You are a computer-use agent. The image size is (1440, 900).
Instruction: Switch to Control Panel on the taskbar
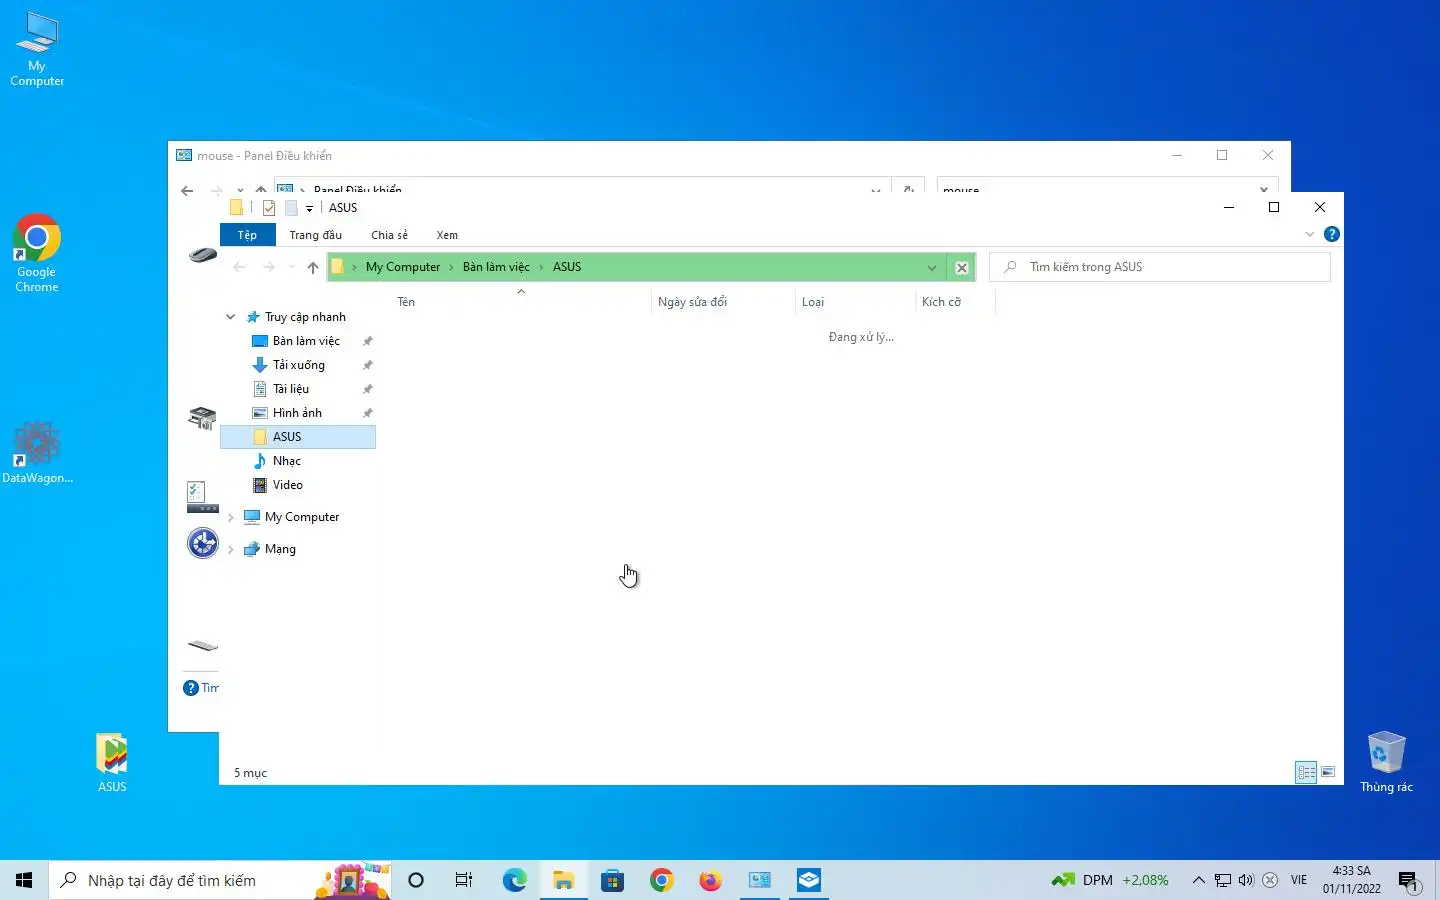(x=760, y=880)
